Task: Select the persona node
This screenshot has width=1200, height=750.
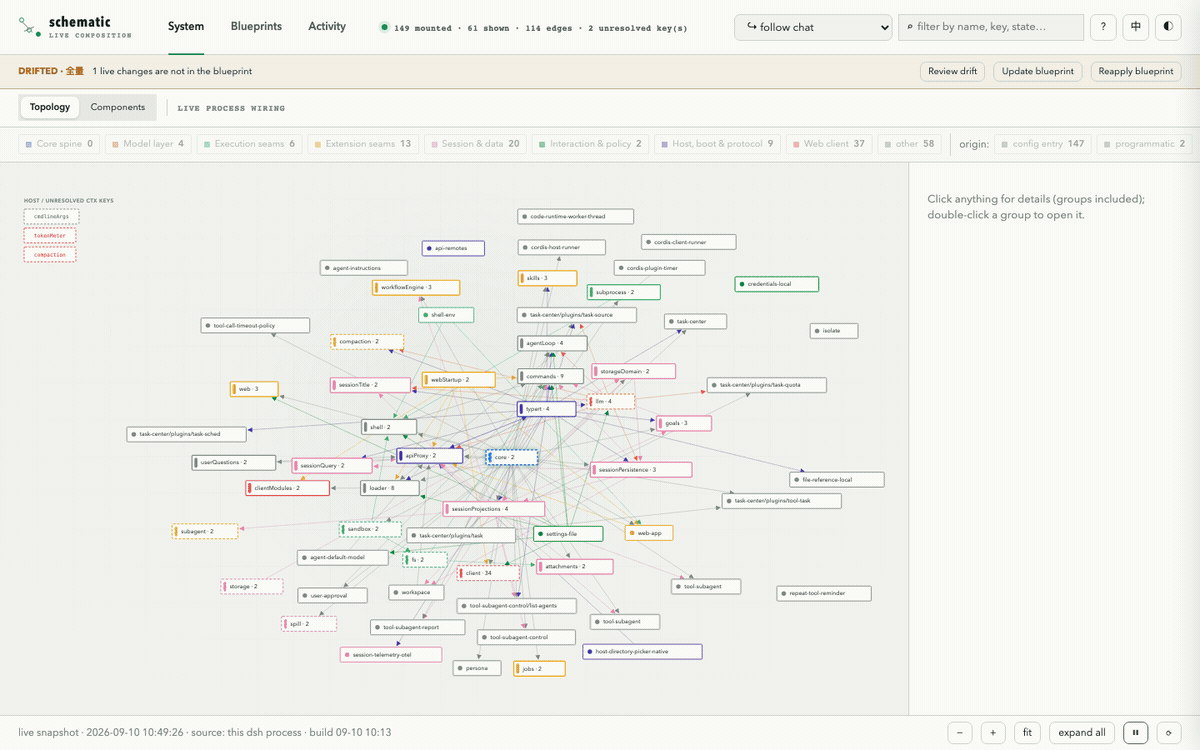Action: [476, 668]
